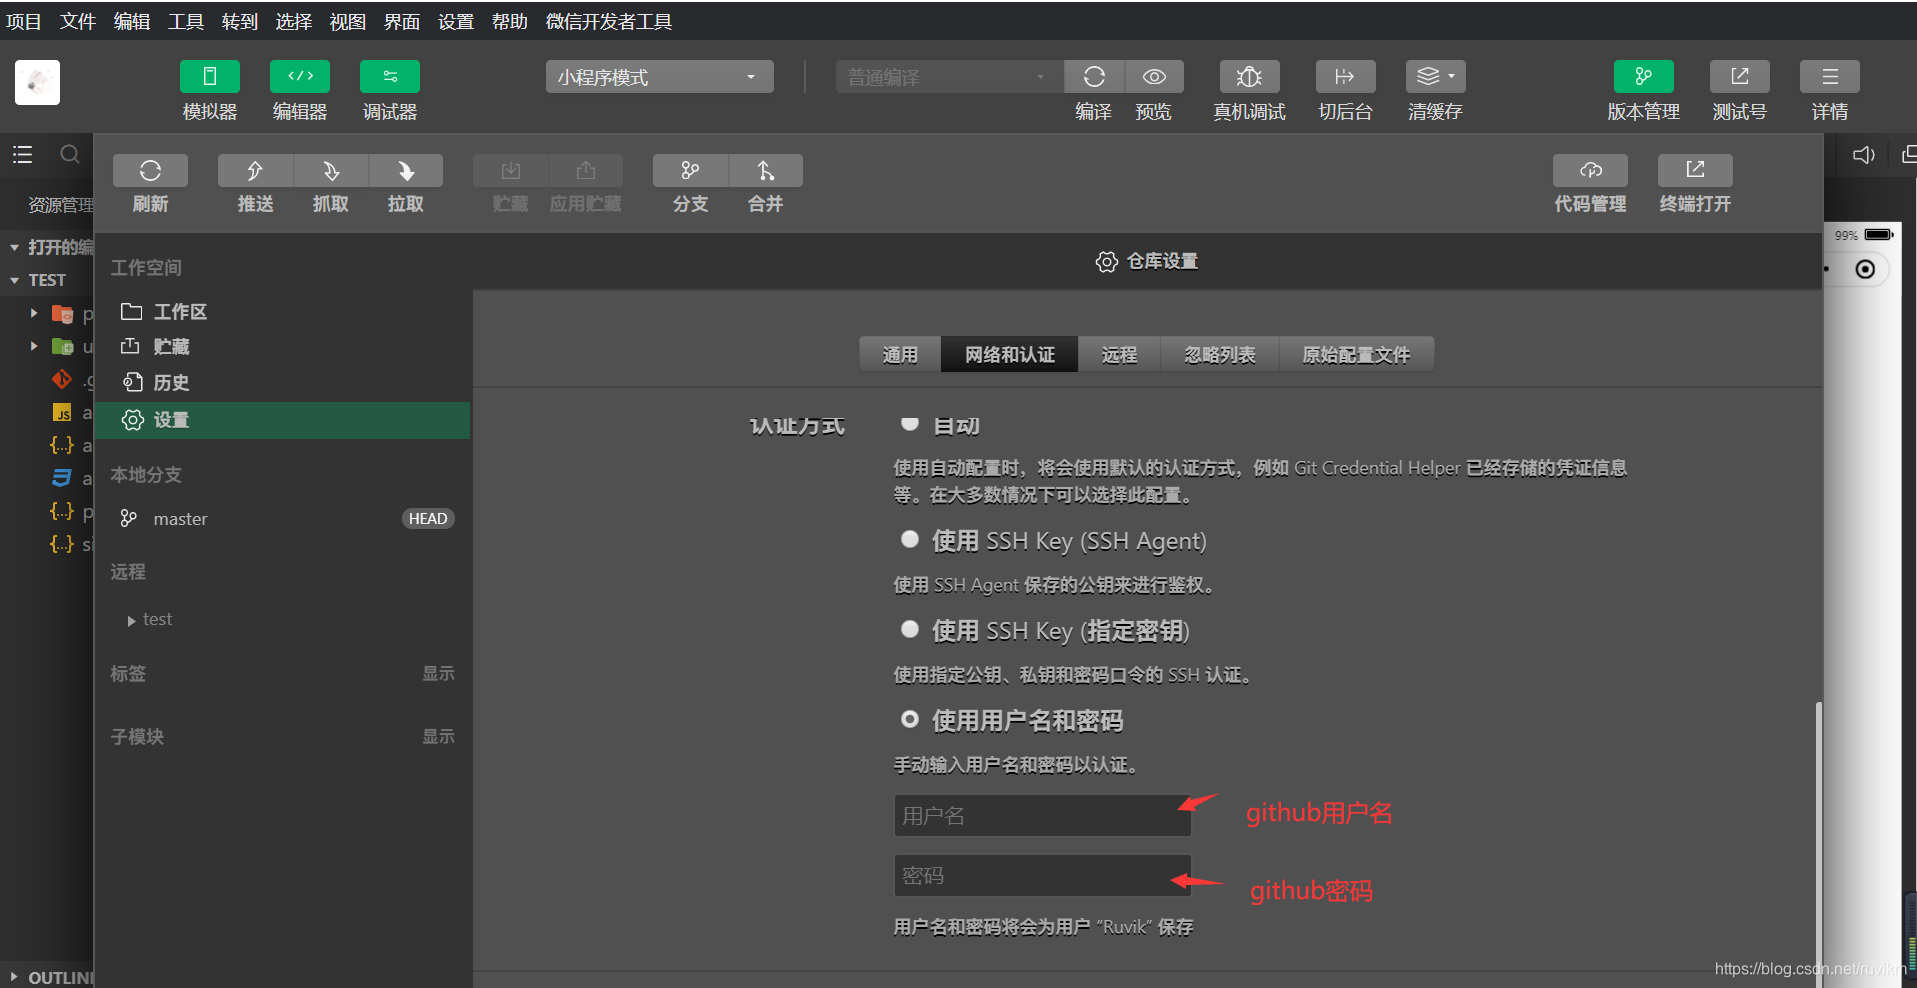This screenshot has height=988, width=1917.
Task: Open in terminal (终端打开)
Action: [x=1695, y=170]
